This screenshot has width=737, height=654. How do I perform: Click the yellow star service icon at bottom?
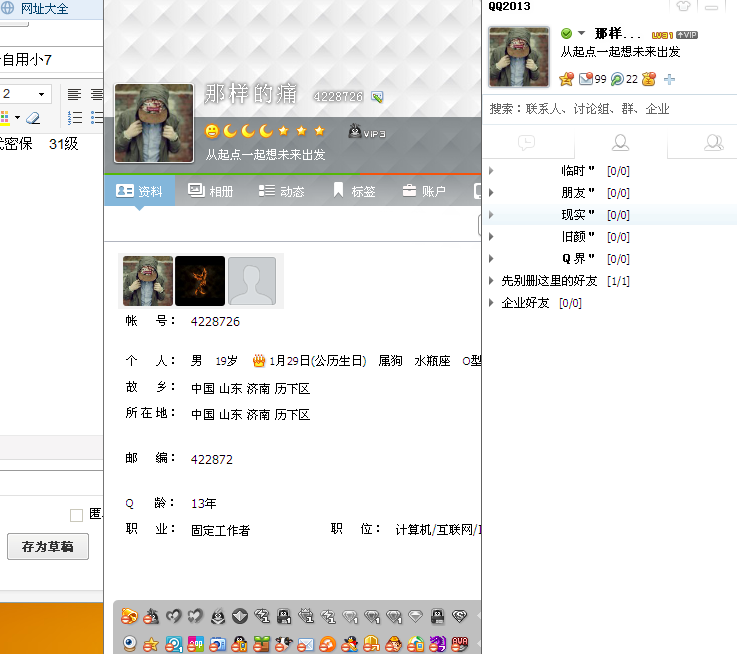point(151,644)
